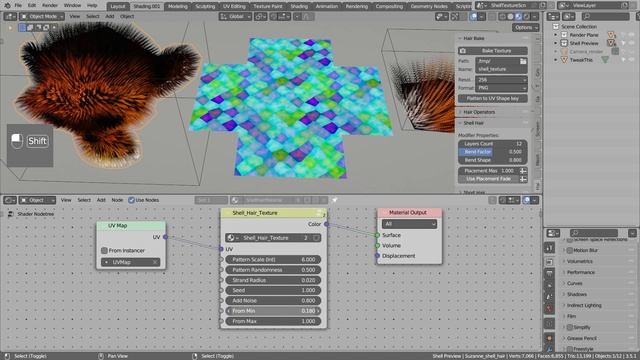Screen dimensions: 640x360
Task: Toggle the Use Nodes checkbox
Action: (131, 200)
